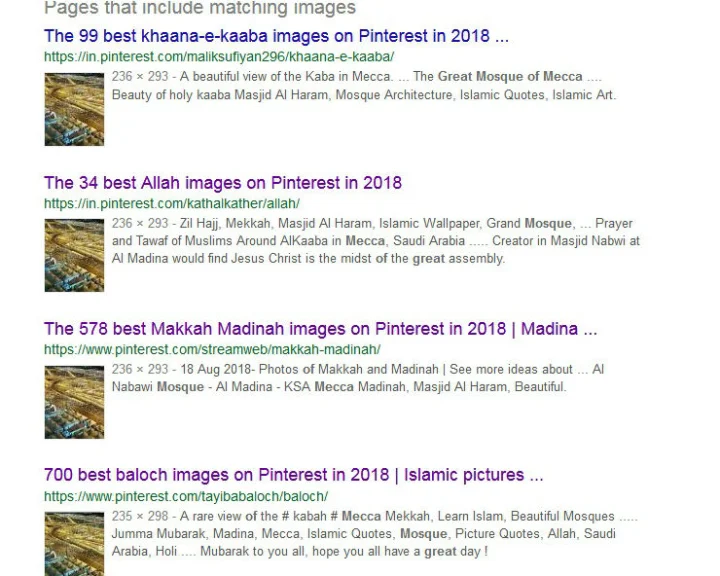Click snippet starting 'Zil Hajj, Mekkah'

pos(376,241)
